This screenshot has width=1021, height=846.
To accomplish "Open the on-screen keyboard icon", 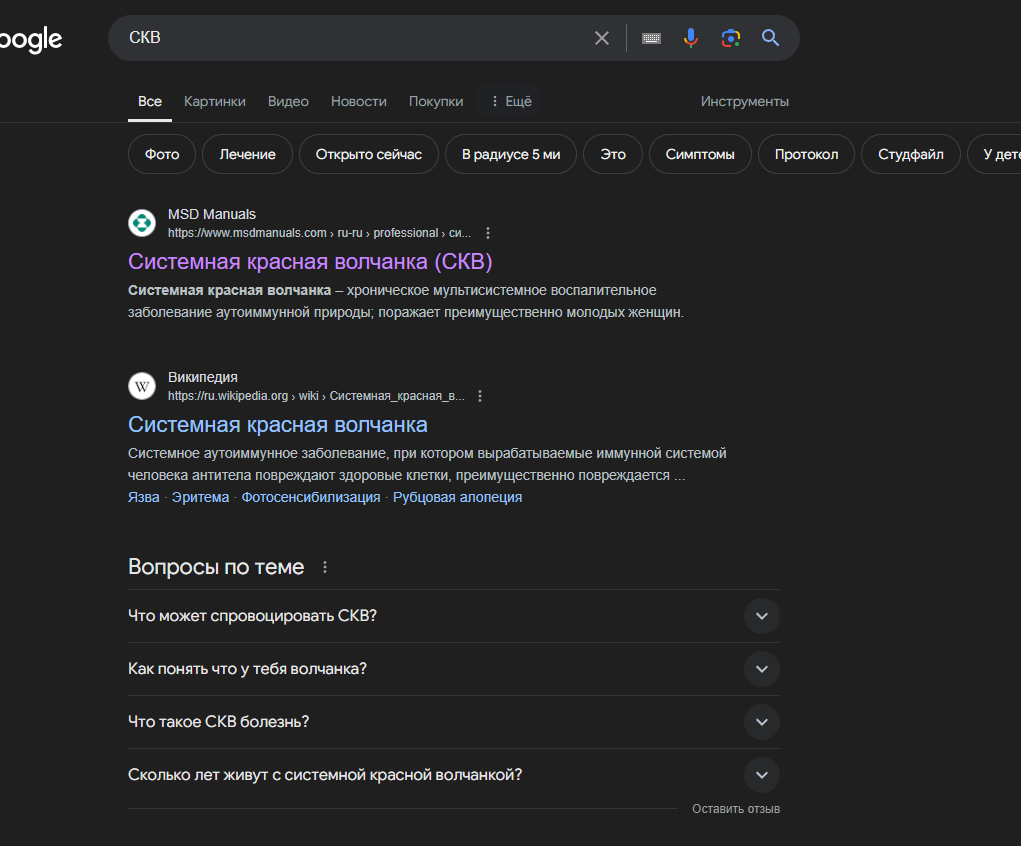I will click(651, 38).
